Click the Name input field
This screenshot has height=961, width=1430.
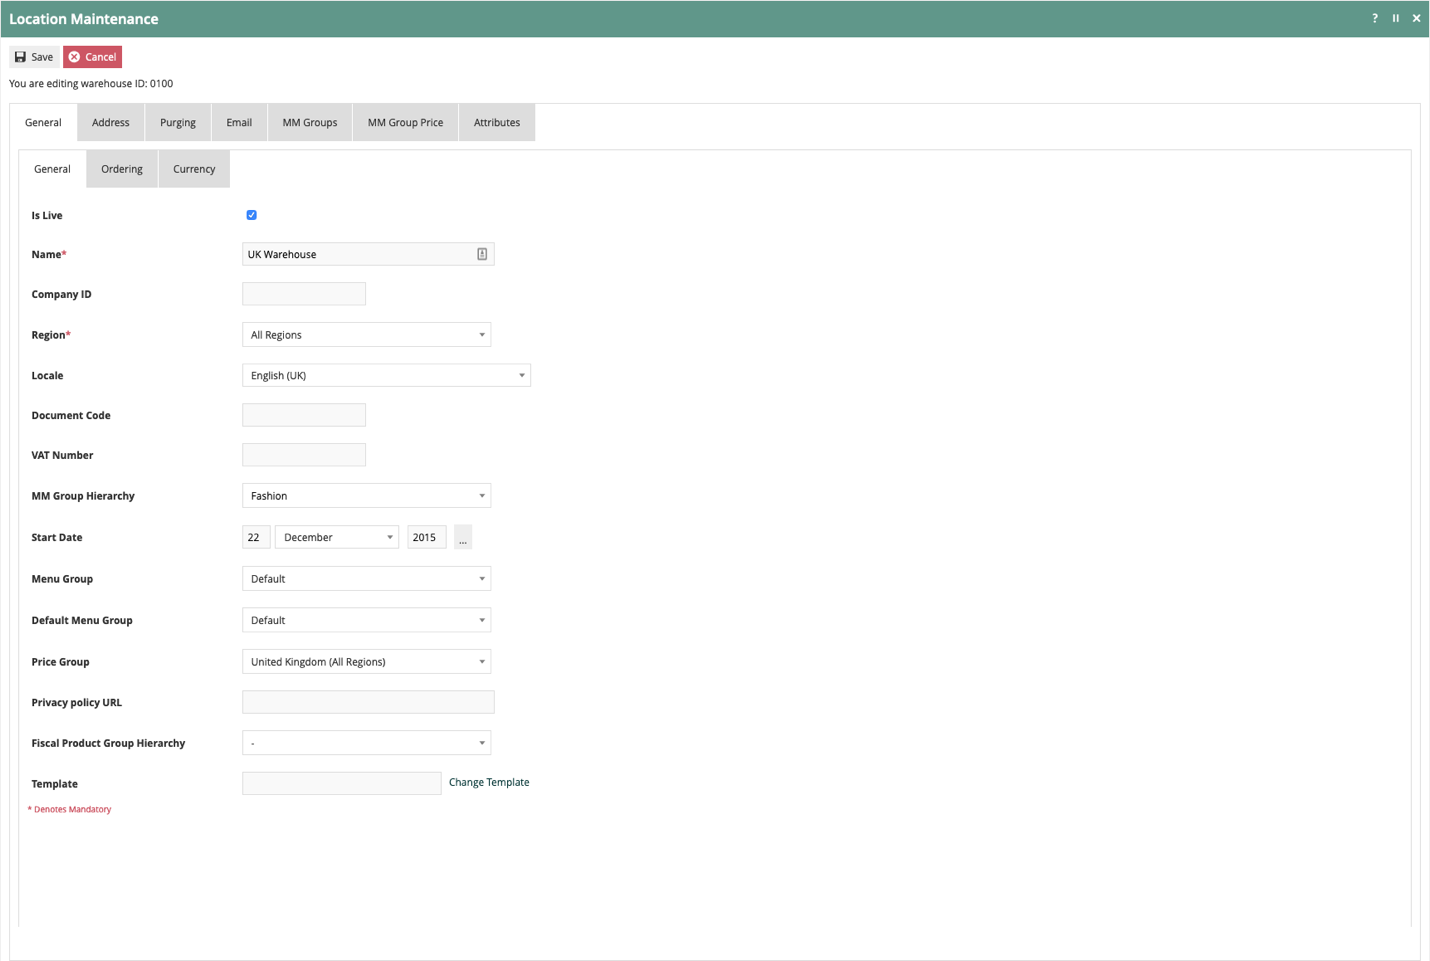(x=368, y=254)
